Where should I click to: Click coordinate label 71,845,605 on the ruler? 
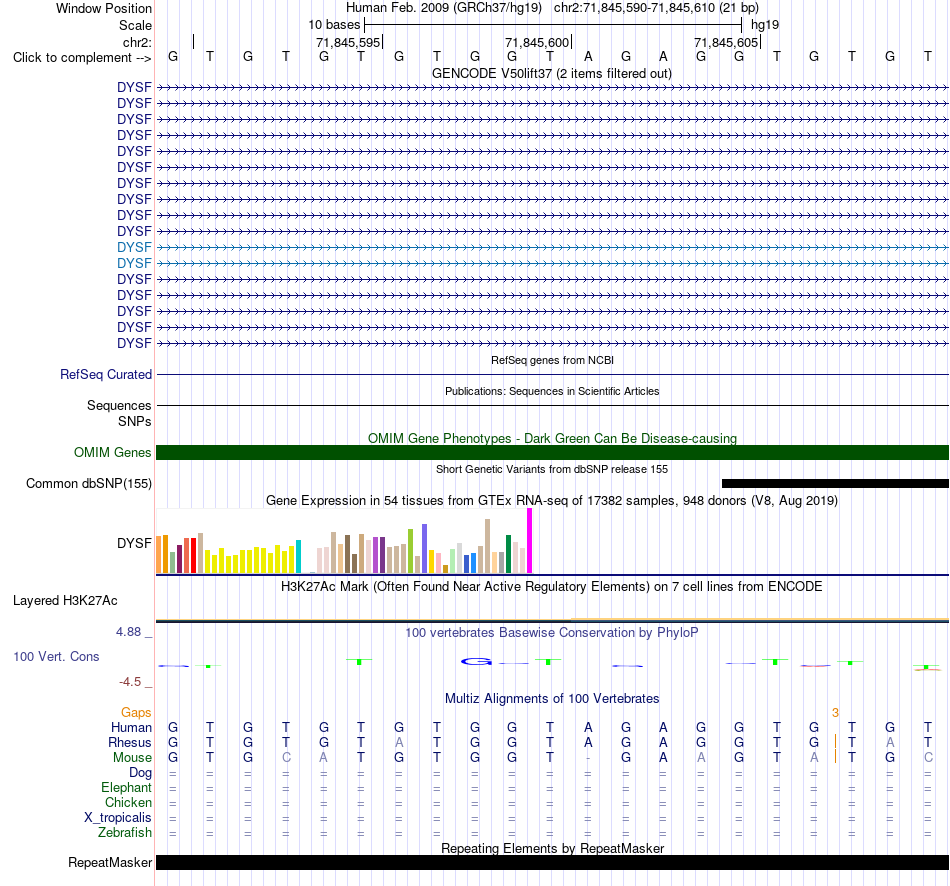pos(726,42)
